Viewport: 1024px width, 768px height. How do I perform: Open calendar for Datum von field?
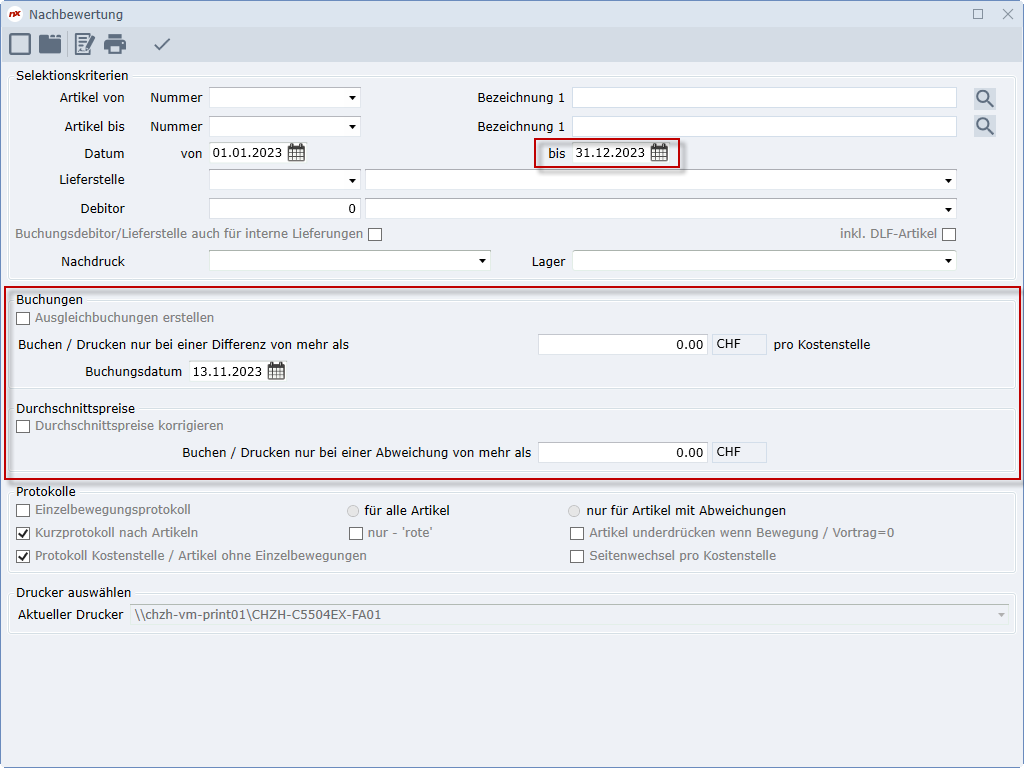point(296,153)
